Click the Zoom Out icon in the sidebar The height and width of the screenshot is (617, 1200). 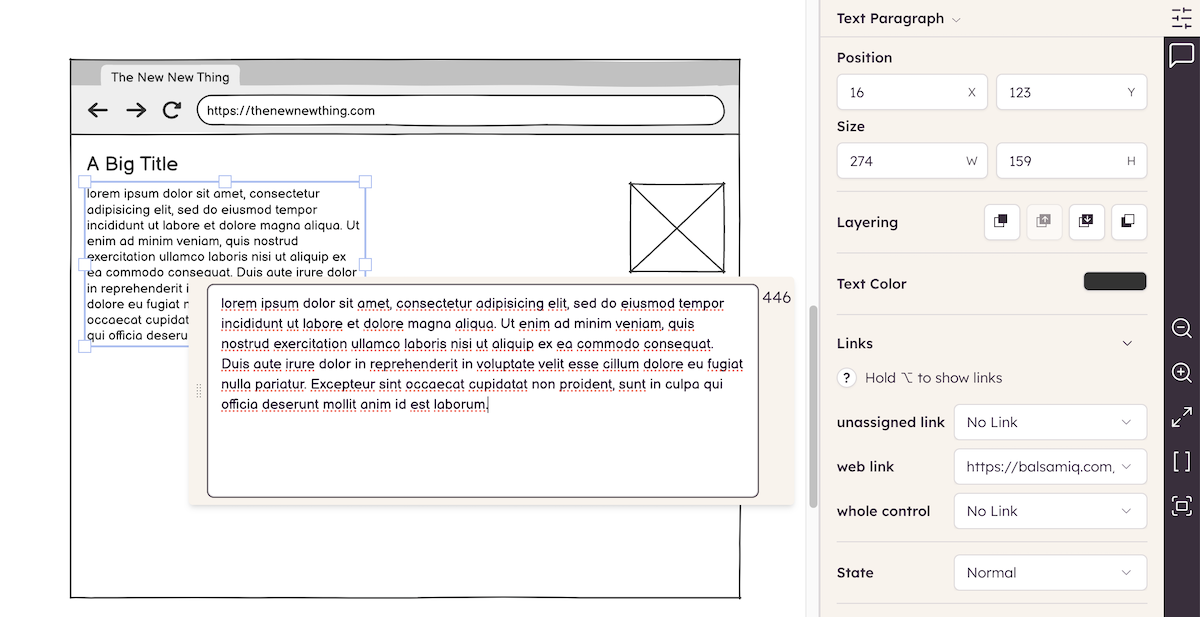pos(1181,328)
